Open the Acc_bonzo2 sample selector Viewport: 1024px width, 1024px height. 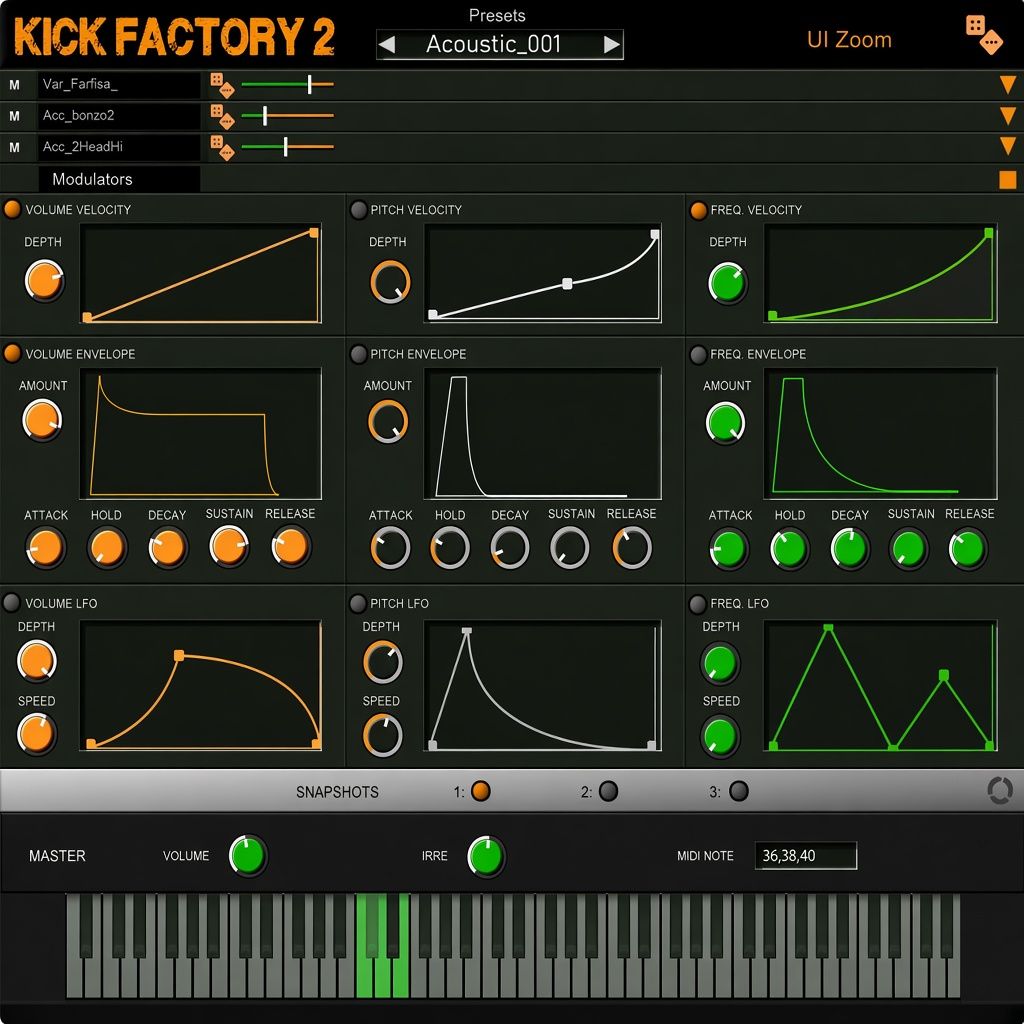point(119,116)
